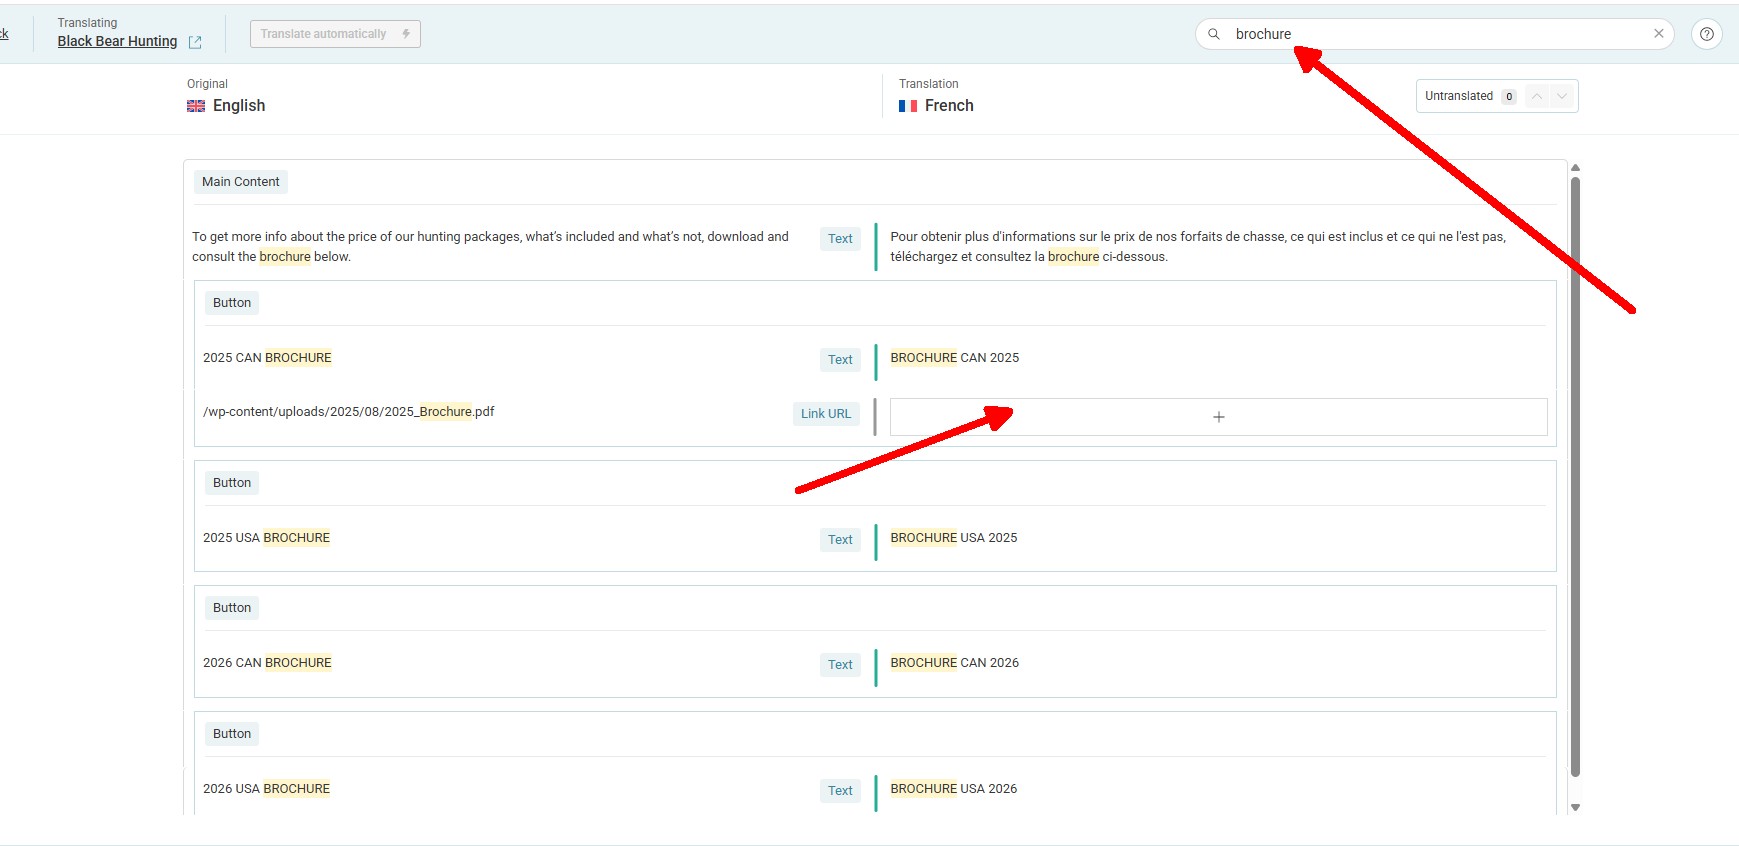Click the search magnifier icon

pos(1214,34)
